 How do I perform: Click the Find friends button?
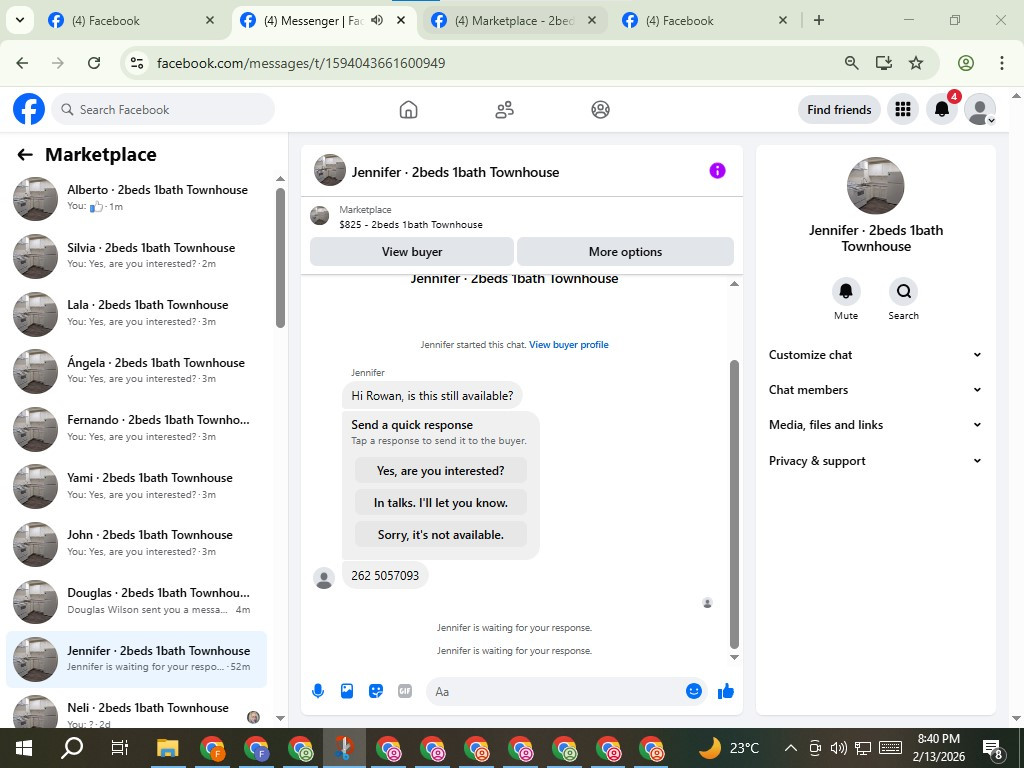point(839,110)
